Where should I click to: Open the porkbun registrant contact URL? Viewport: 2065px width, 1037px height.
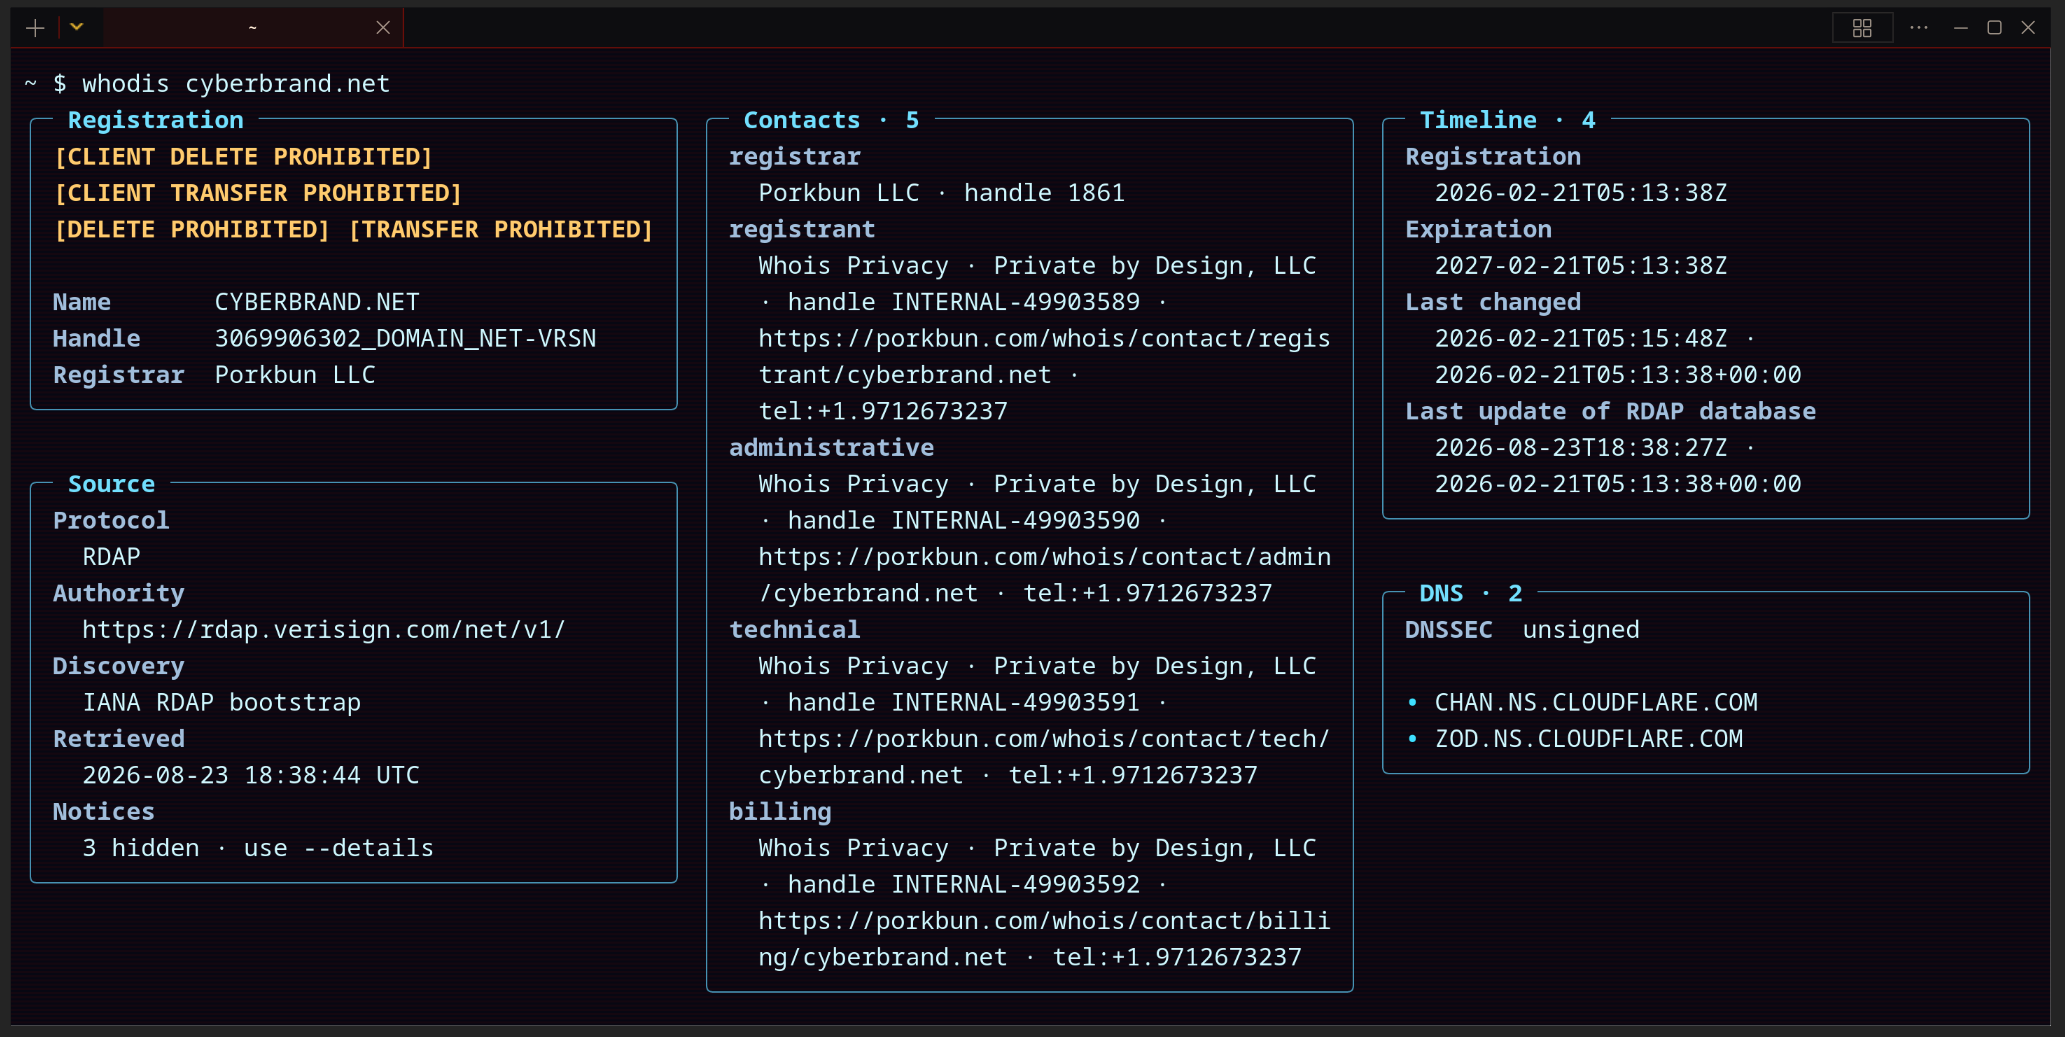coord(1044,357)
